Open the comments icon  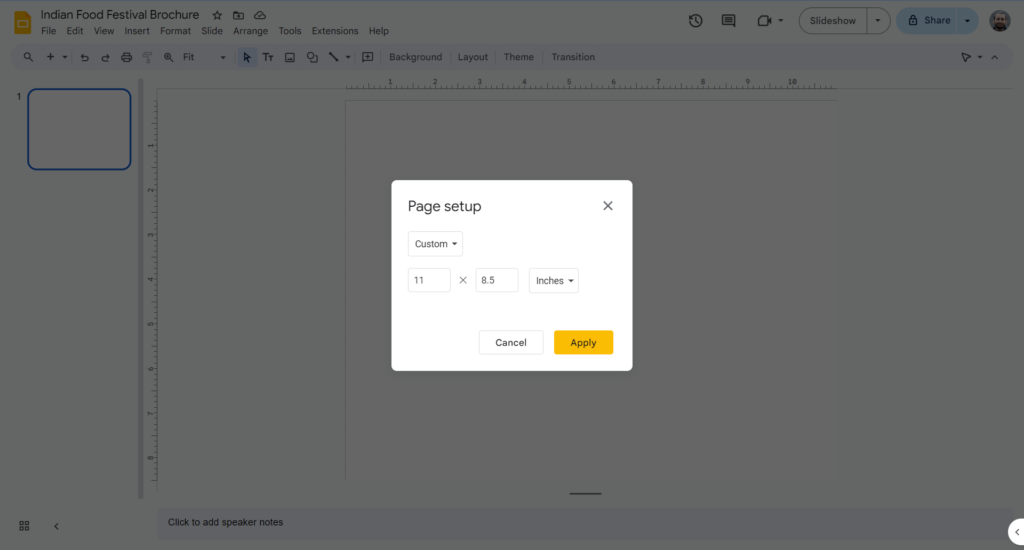point(728,20)
